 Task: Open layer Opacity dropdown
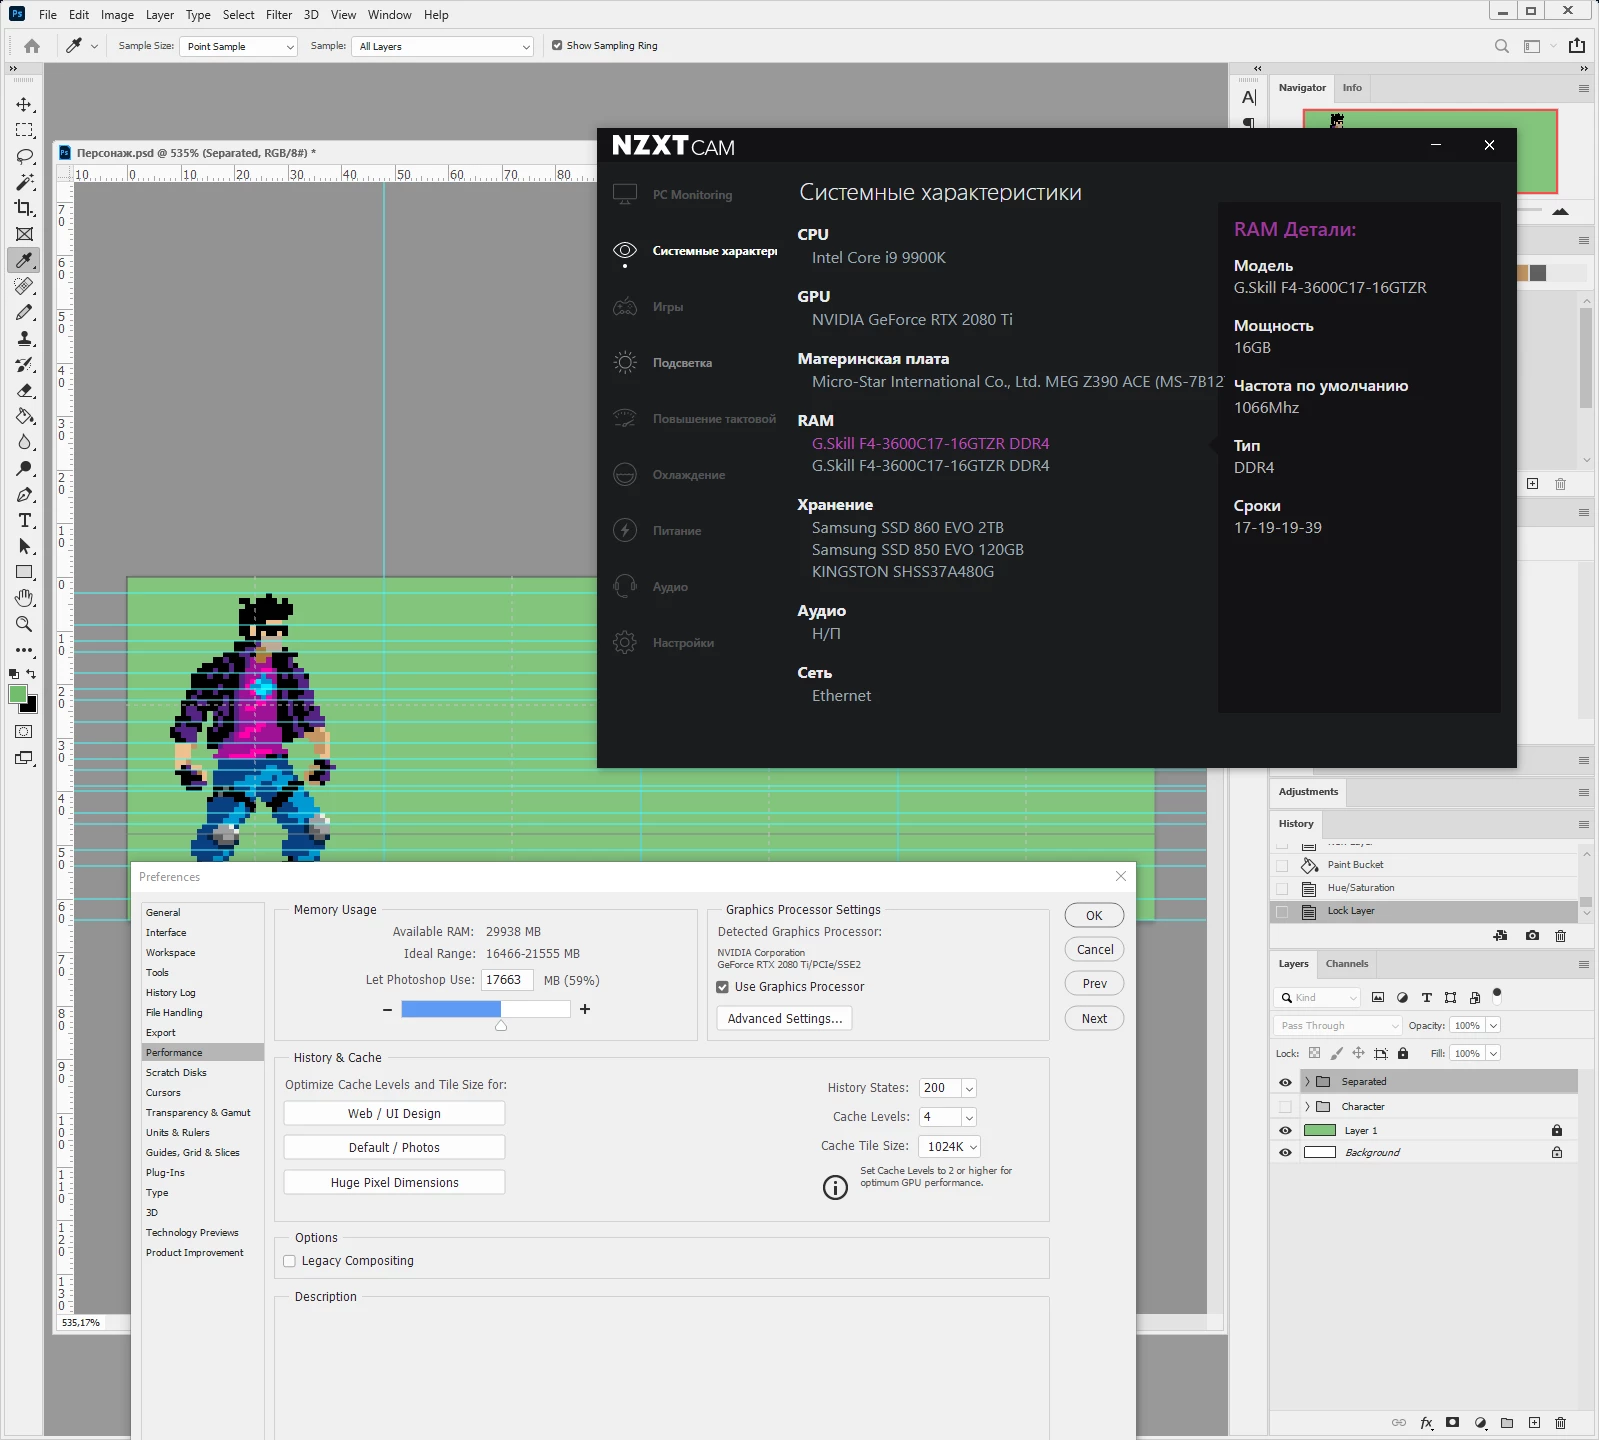coord(1493,1025)
